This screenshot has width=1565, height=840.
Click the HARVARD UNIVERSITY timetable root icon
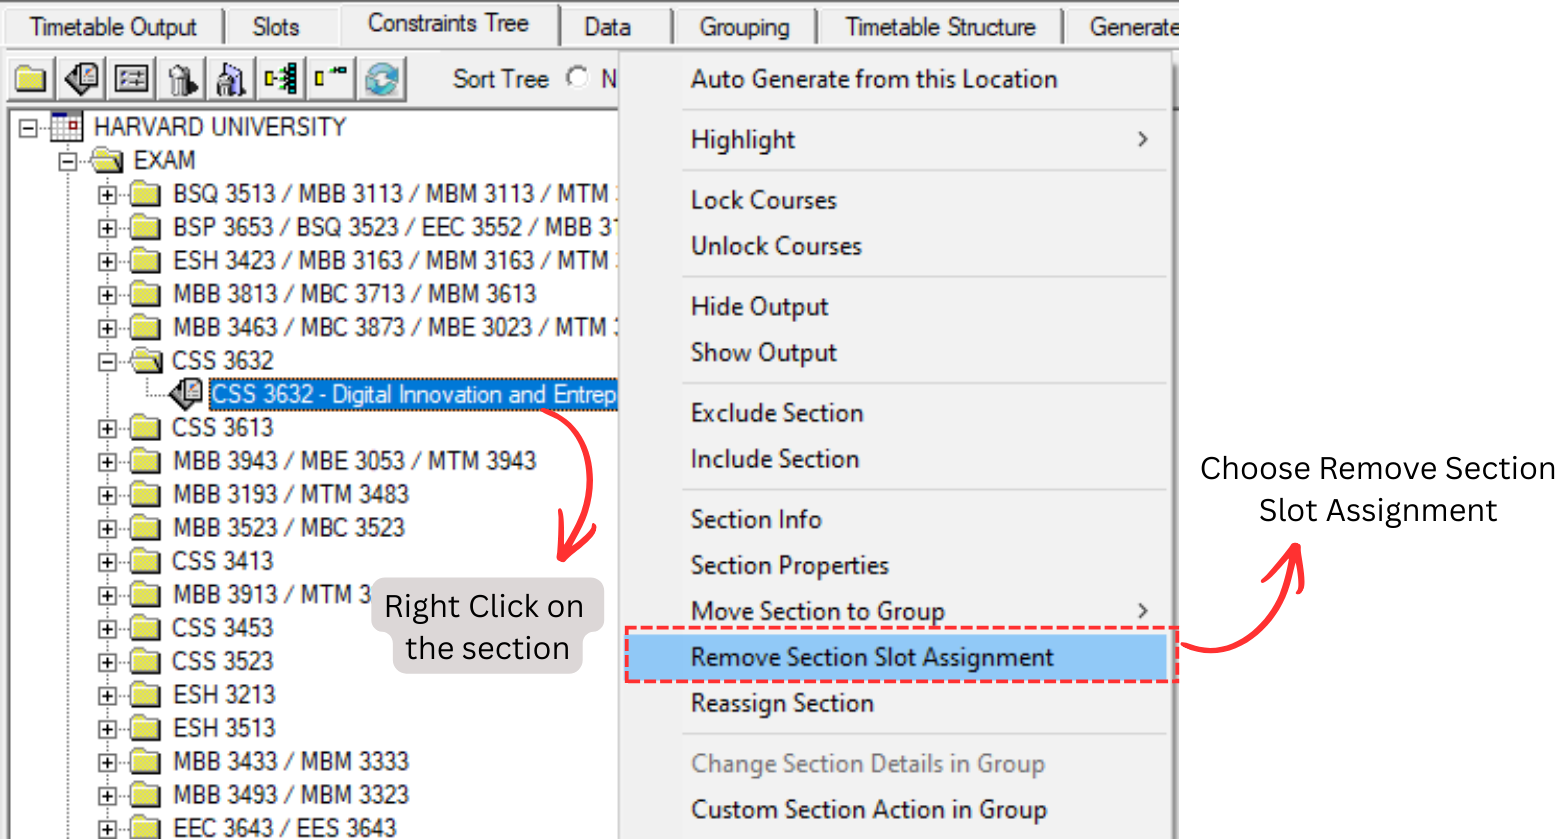66,127
